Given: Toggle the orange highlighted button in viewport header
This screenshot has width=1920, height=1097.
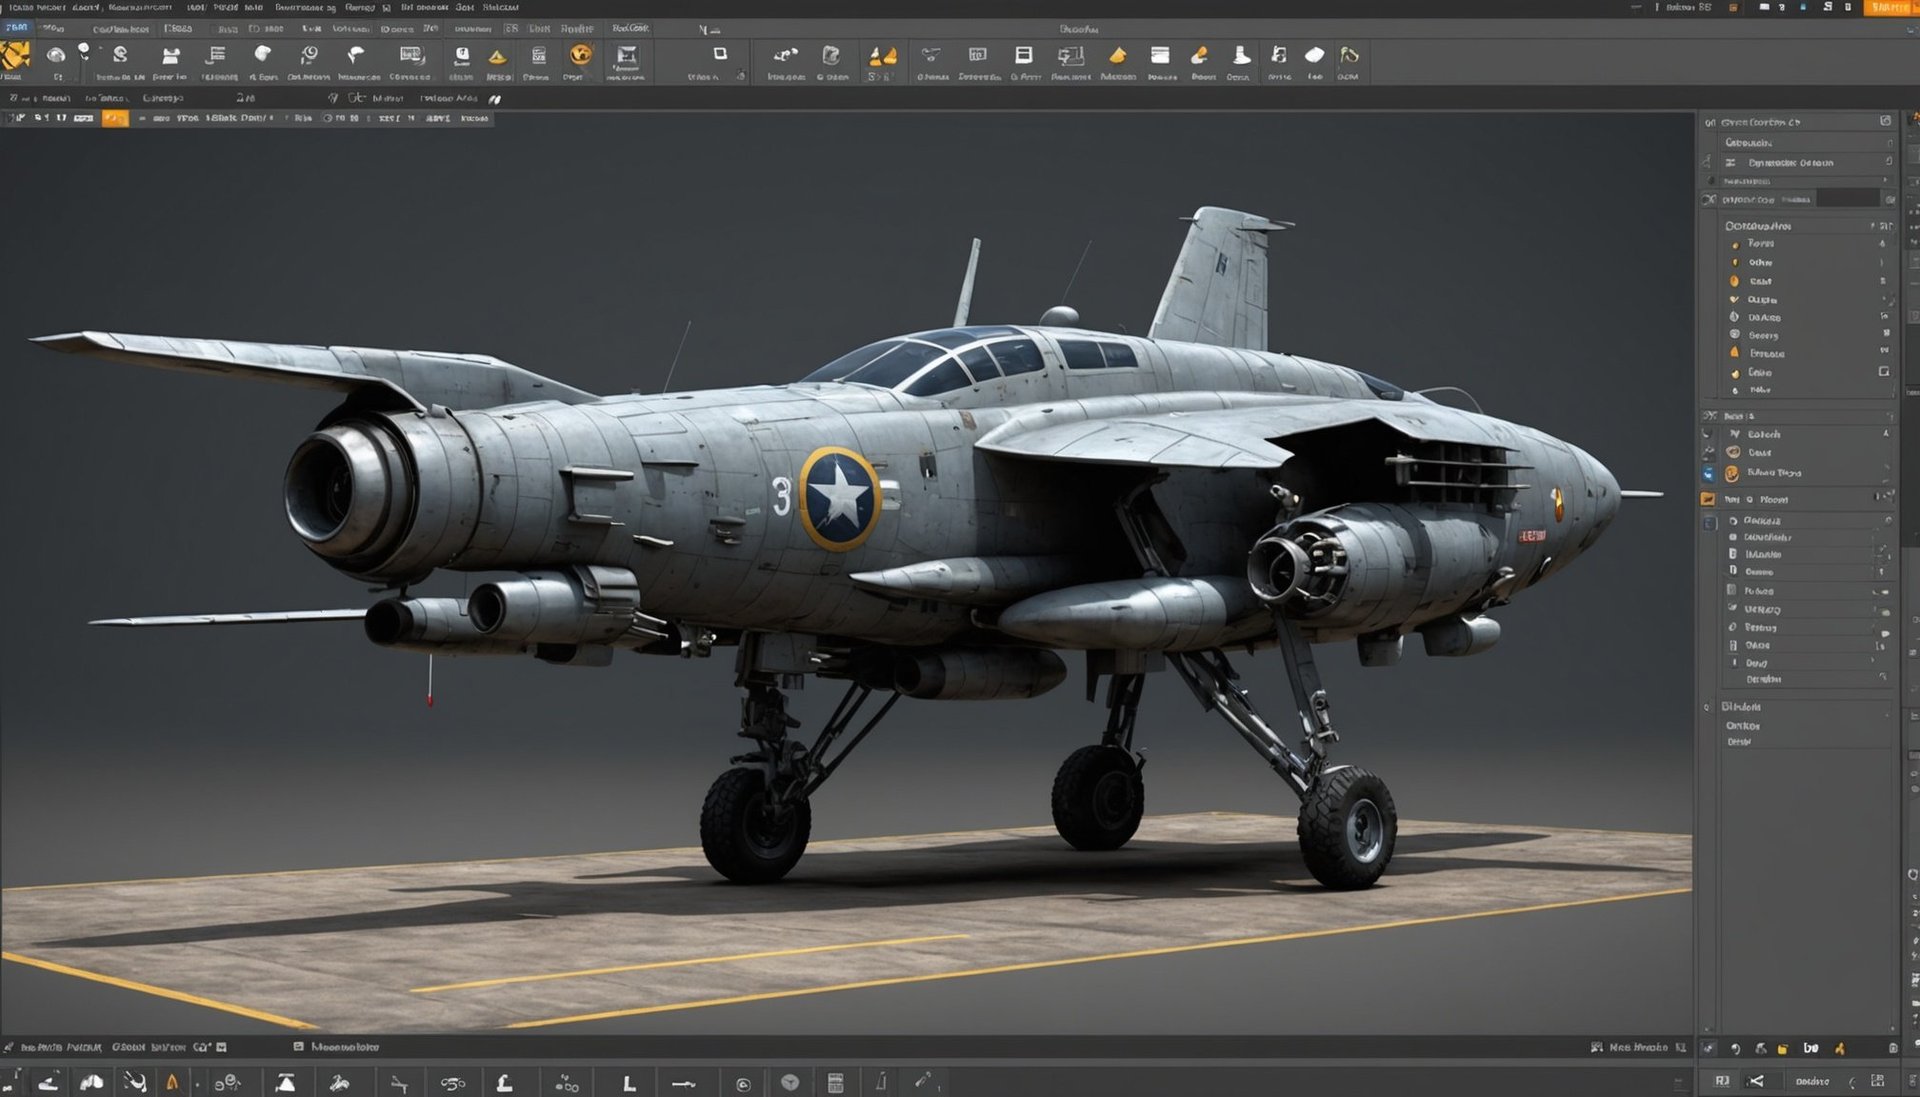Looking at the screenshot, I should click(x=115, y=118).
